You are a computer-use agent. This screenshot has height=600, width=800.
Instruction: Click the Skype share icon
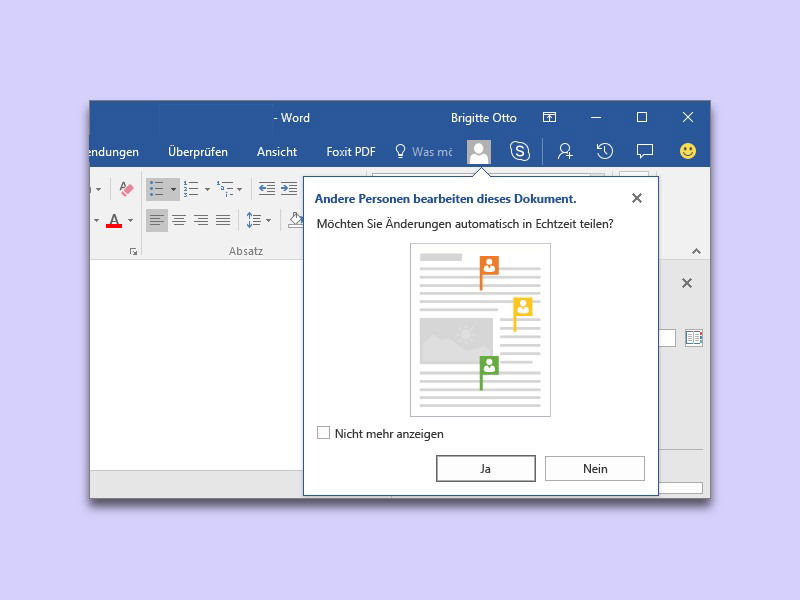[x=519, y=151]
